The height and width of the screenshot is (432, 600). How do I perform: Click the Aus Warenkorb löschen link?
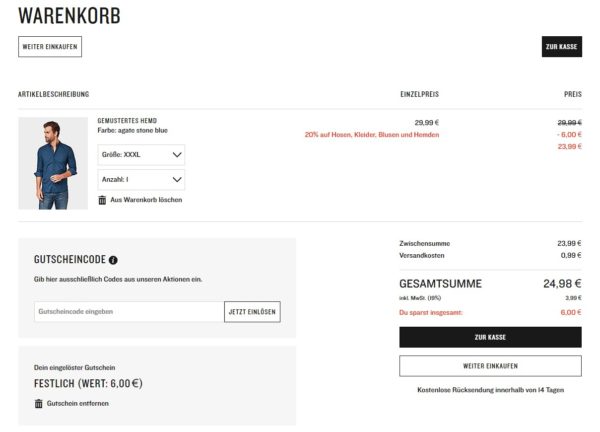[x=146, y=200]
